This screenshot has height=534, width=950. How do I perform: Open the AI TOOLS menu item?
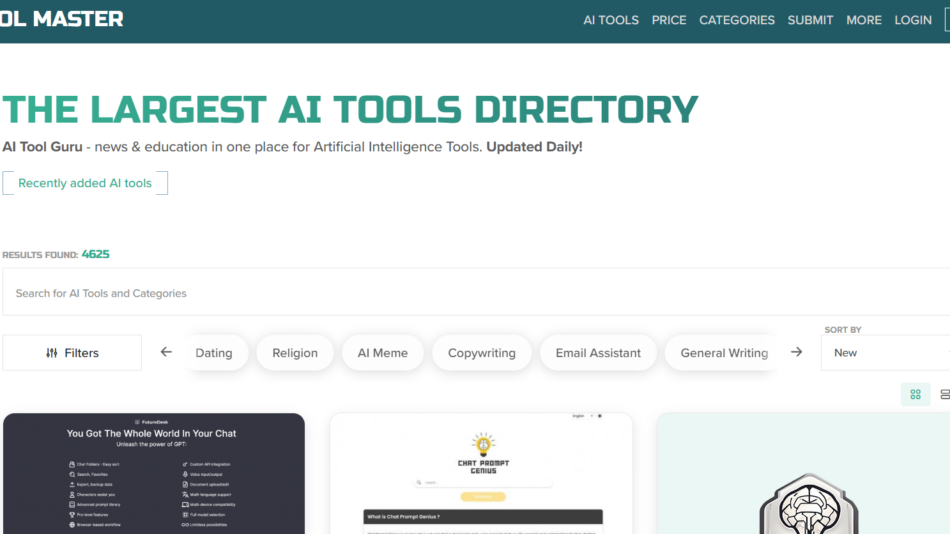[611, 20]
